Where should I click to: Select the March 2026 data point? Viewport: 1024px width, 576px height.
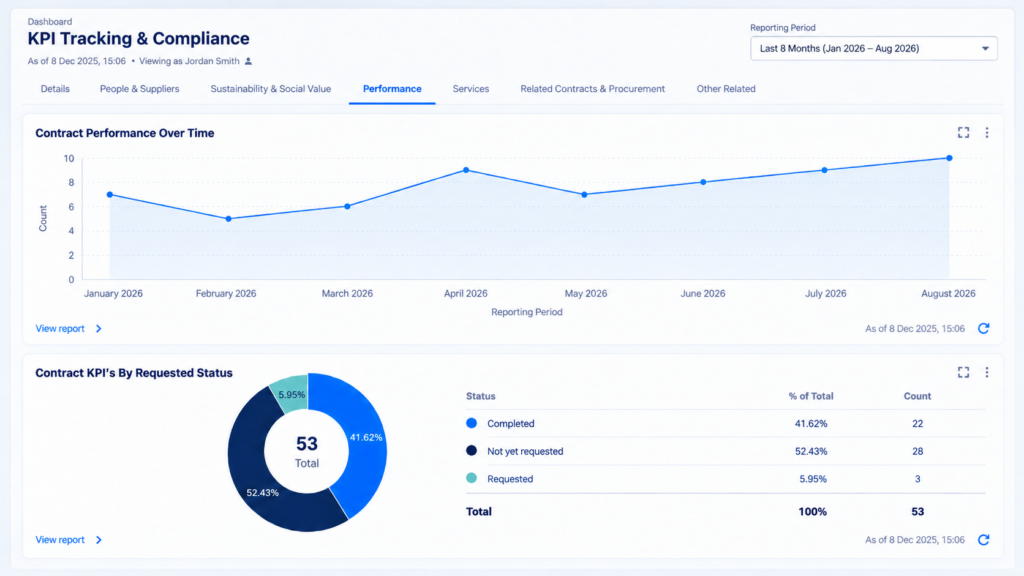point(347,206)
